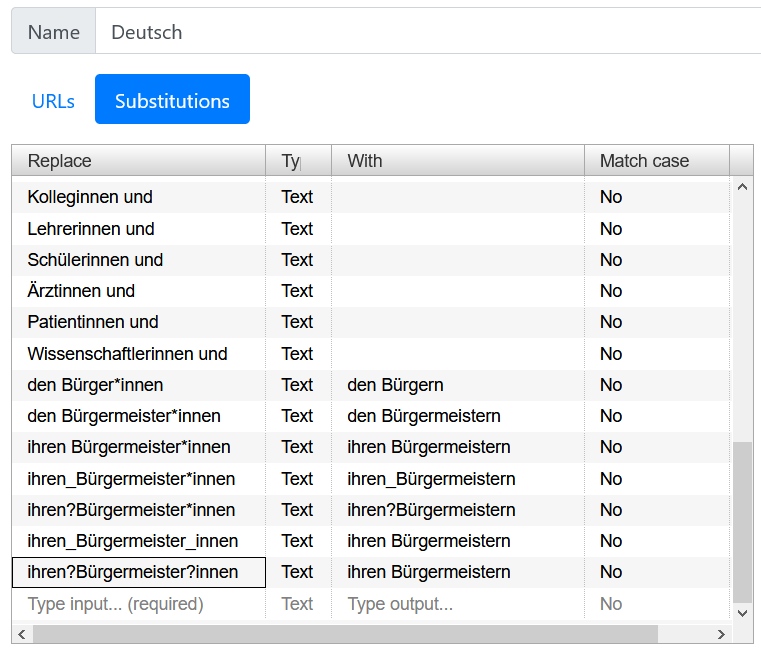761x652 pixels.
Task: Click the horizontal scrollbar right arrow
Action: 720,634
